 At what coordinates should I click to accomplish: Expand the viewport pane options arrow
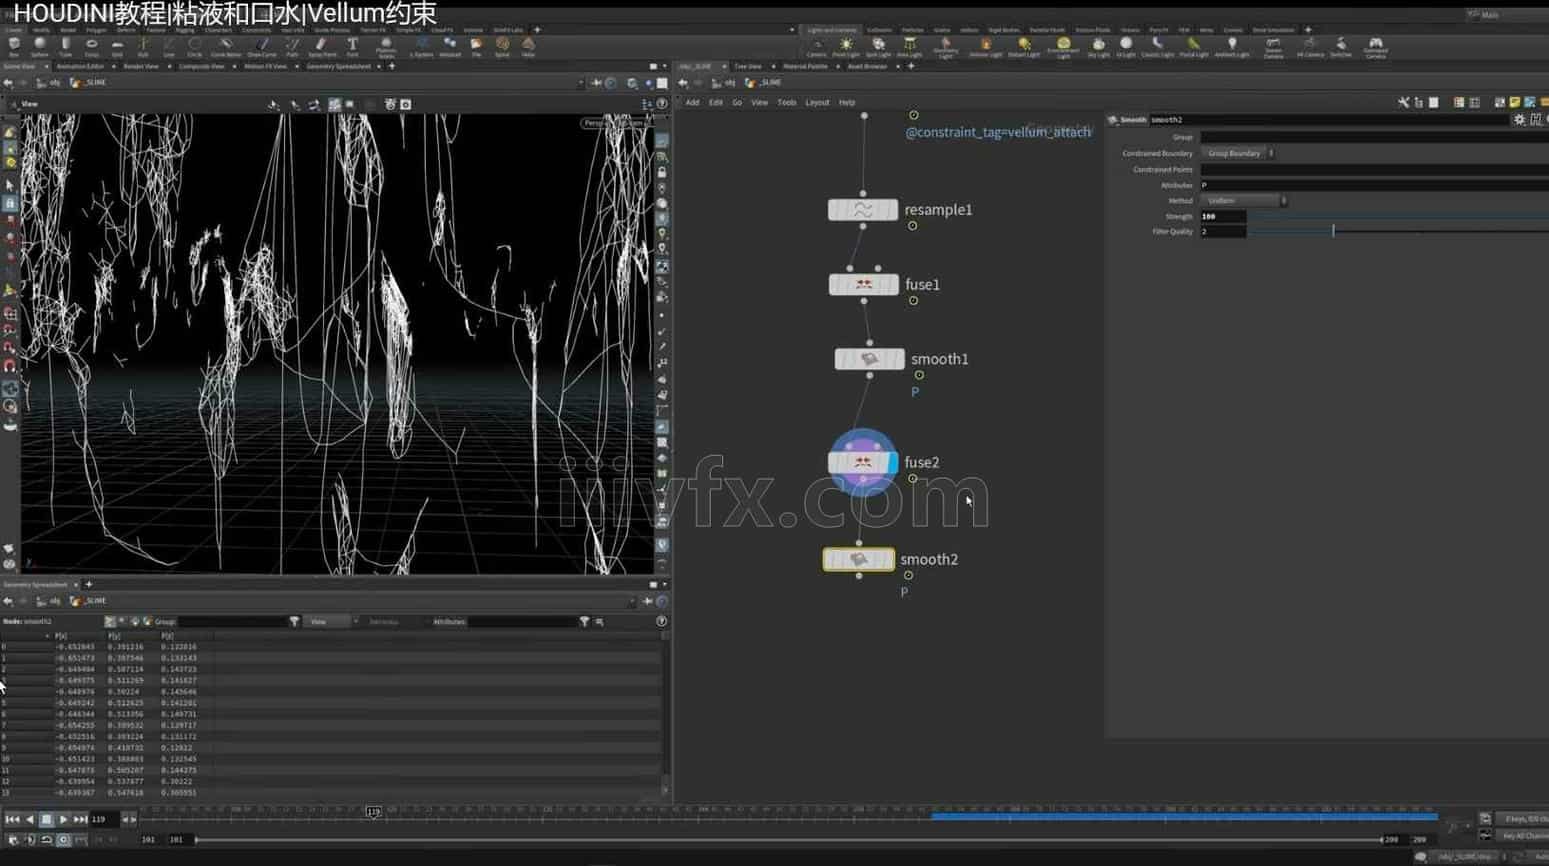tap(664, 67)
